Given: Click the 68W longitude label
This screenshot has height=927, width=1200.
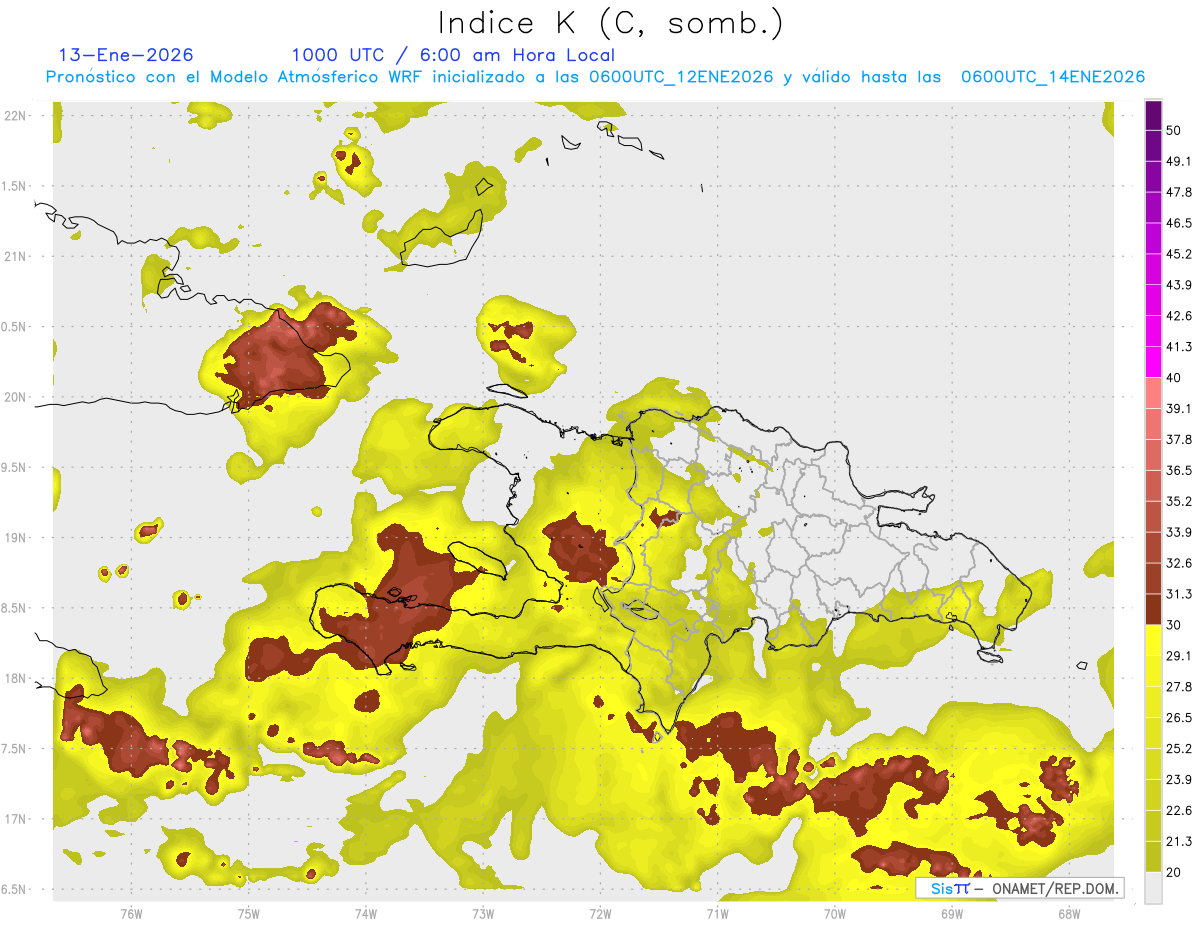Looking at the screenshot, I should 1069,914.
